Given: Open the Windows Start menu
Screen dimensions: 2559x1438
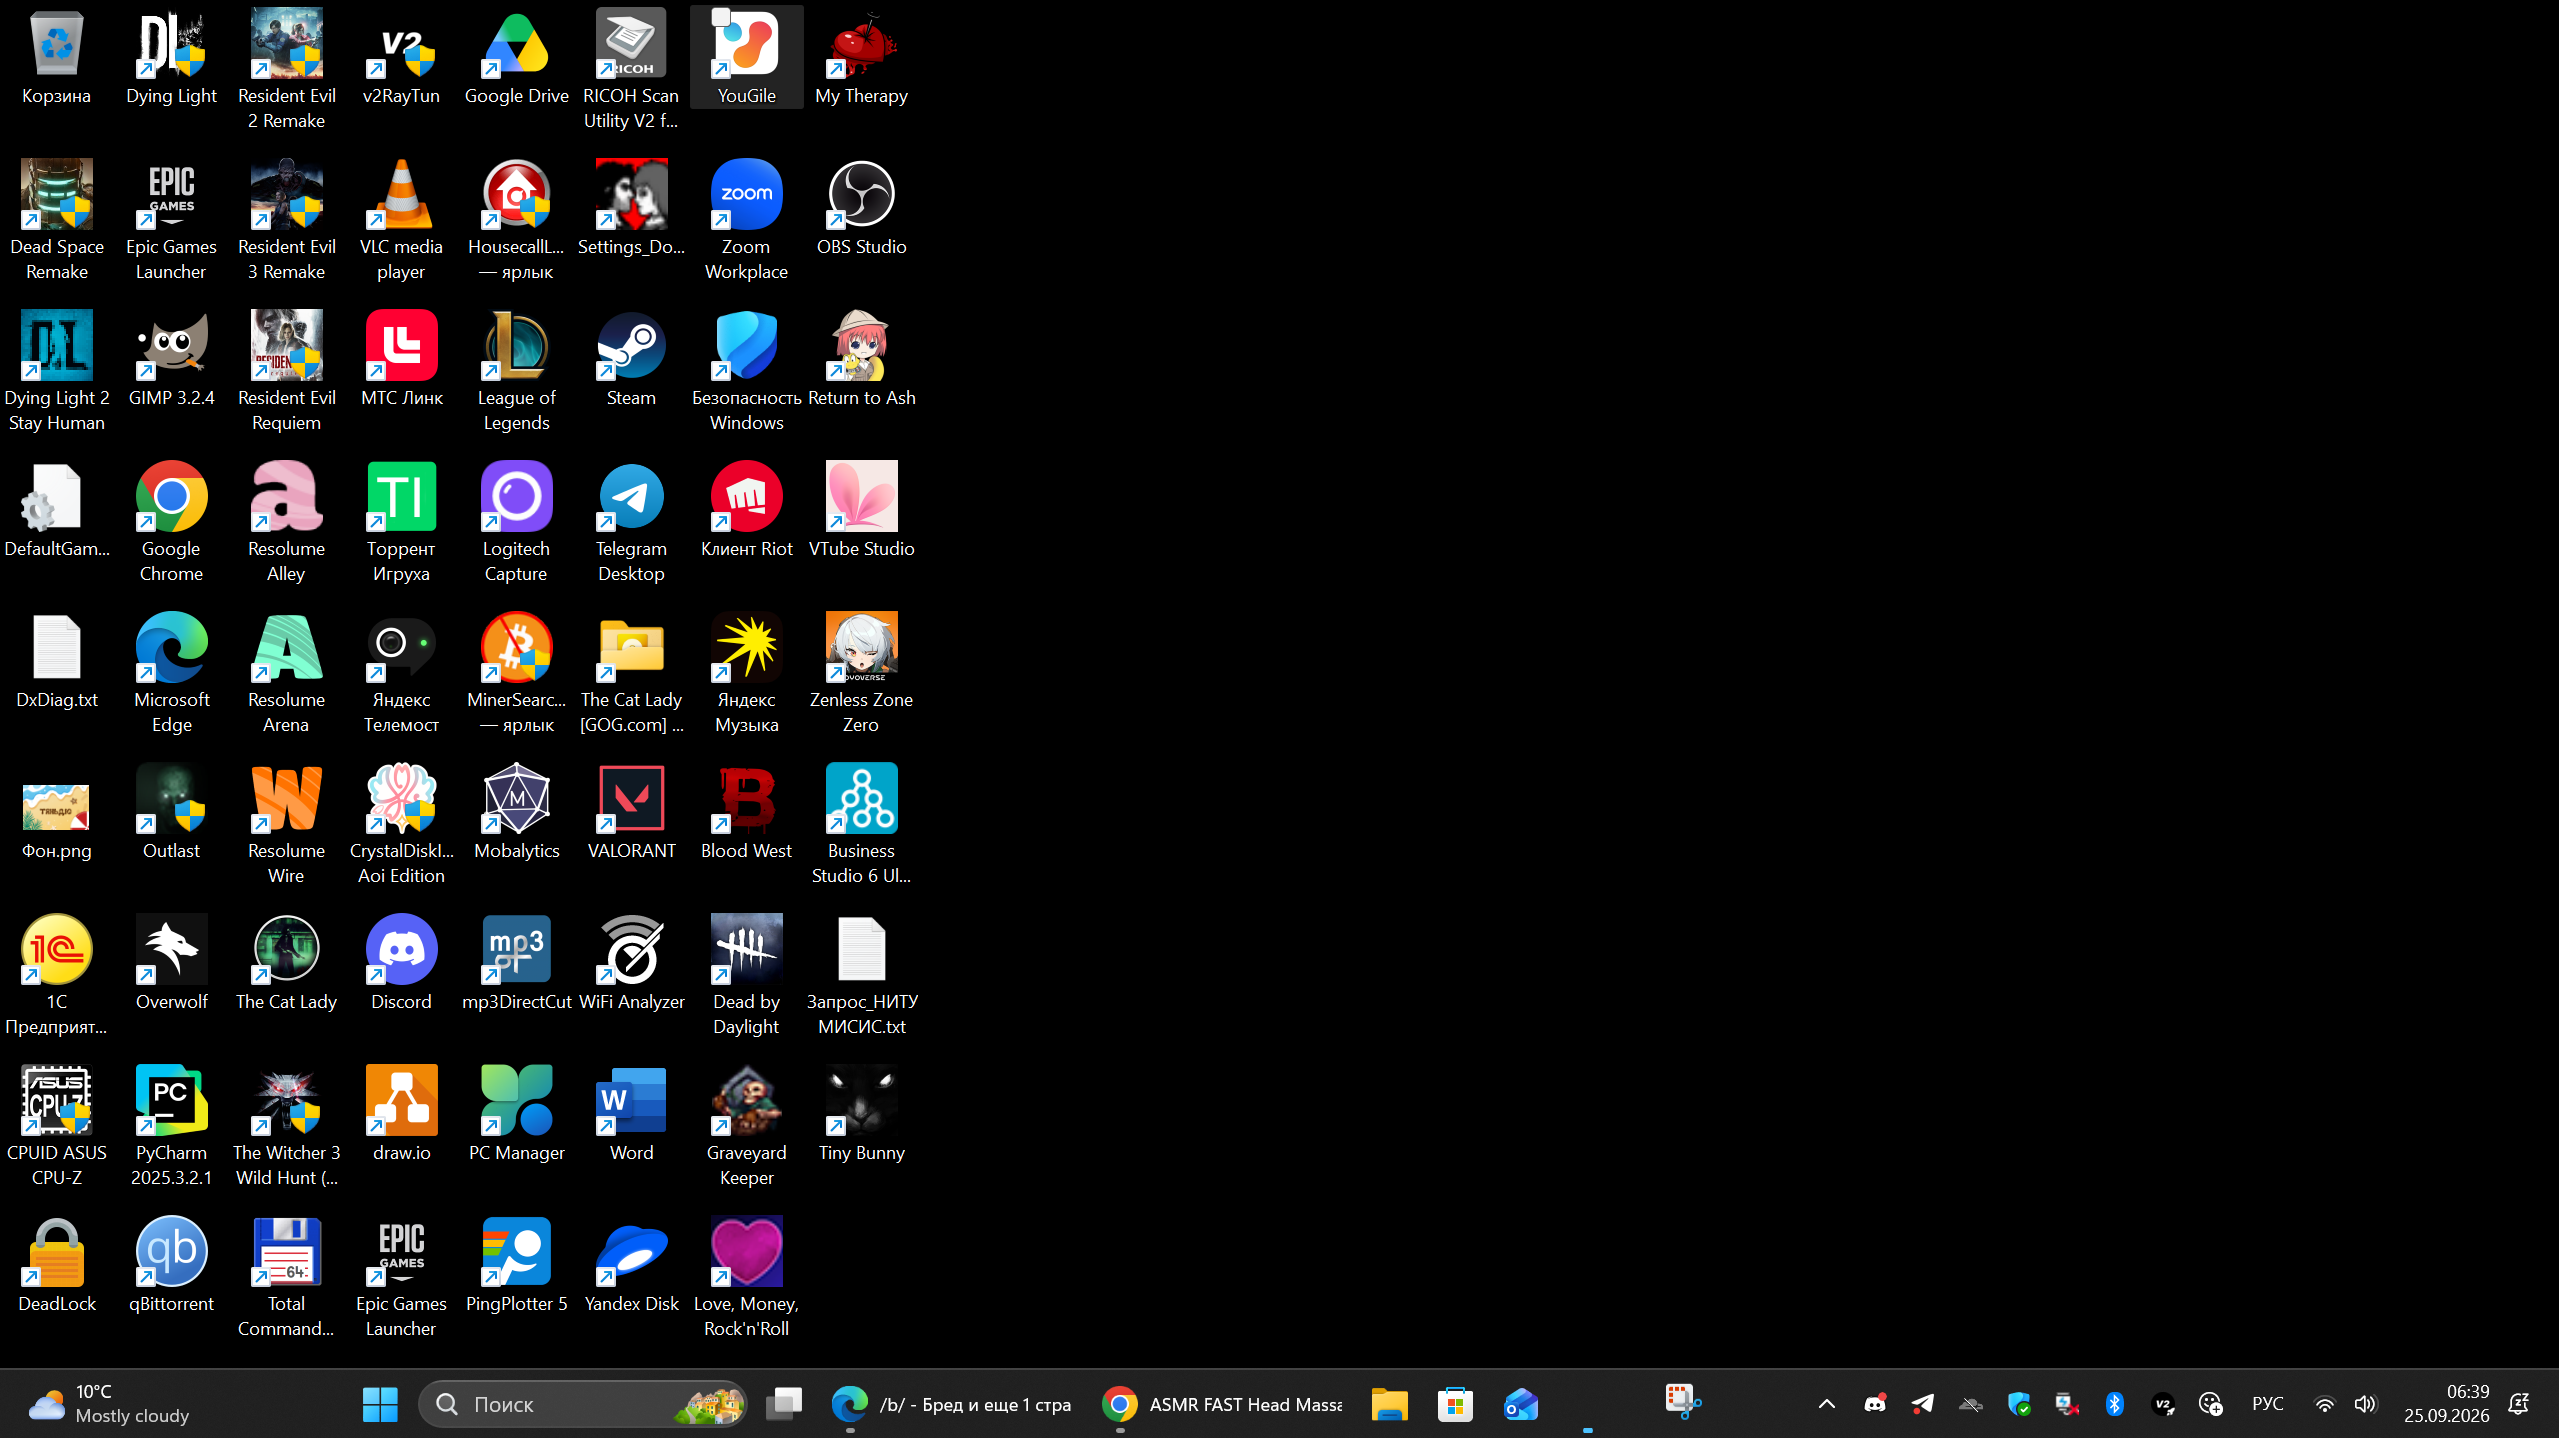Looking at the screenshot, I should tap(380, 1404).
